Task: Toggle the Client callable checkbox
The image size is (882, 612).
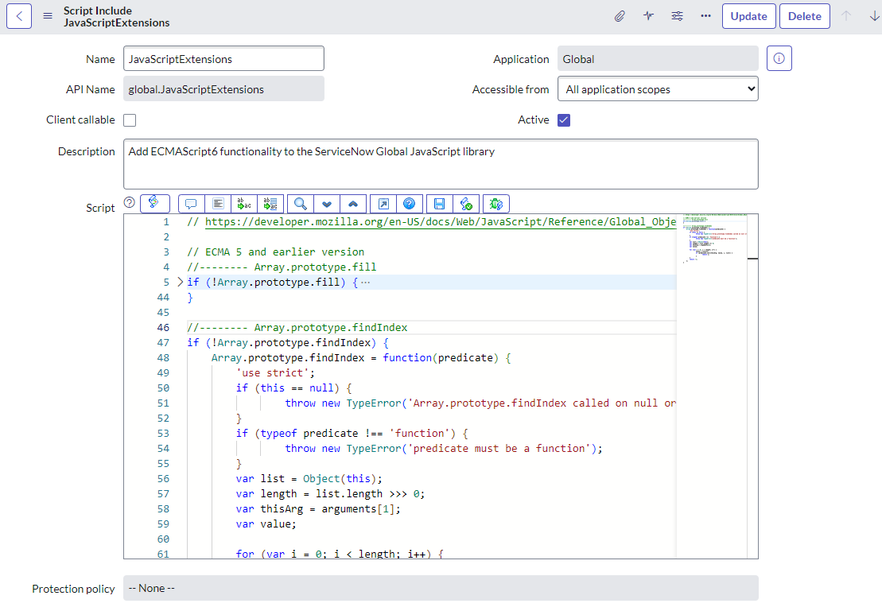Action: 130,120
